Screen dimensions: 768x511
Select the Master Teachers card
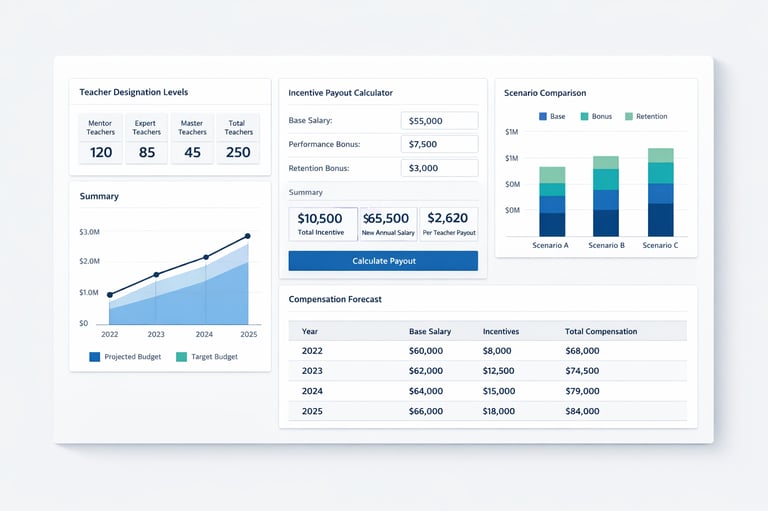tap(192, 139)
